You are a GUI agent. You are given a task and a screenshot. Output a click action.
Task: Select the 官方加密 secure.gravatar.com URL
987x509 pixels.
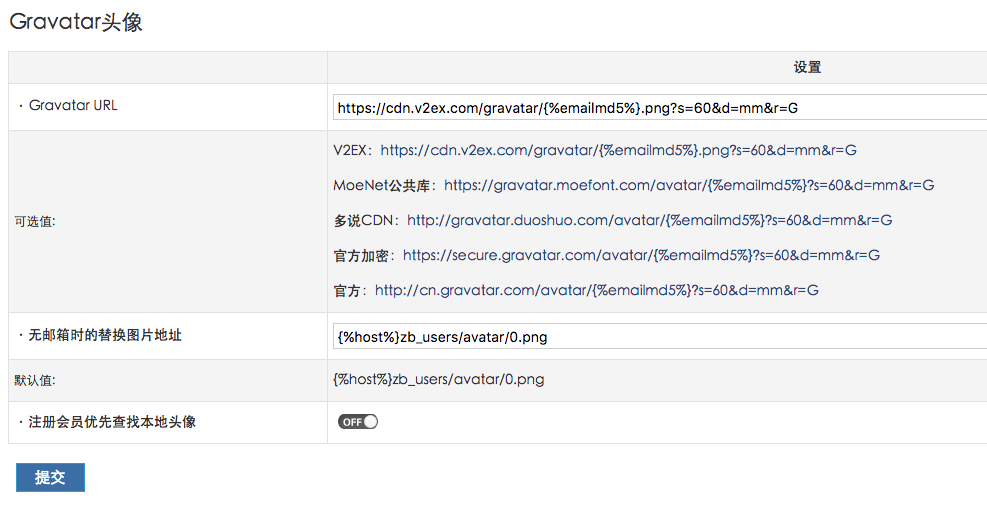pos(641,255)
